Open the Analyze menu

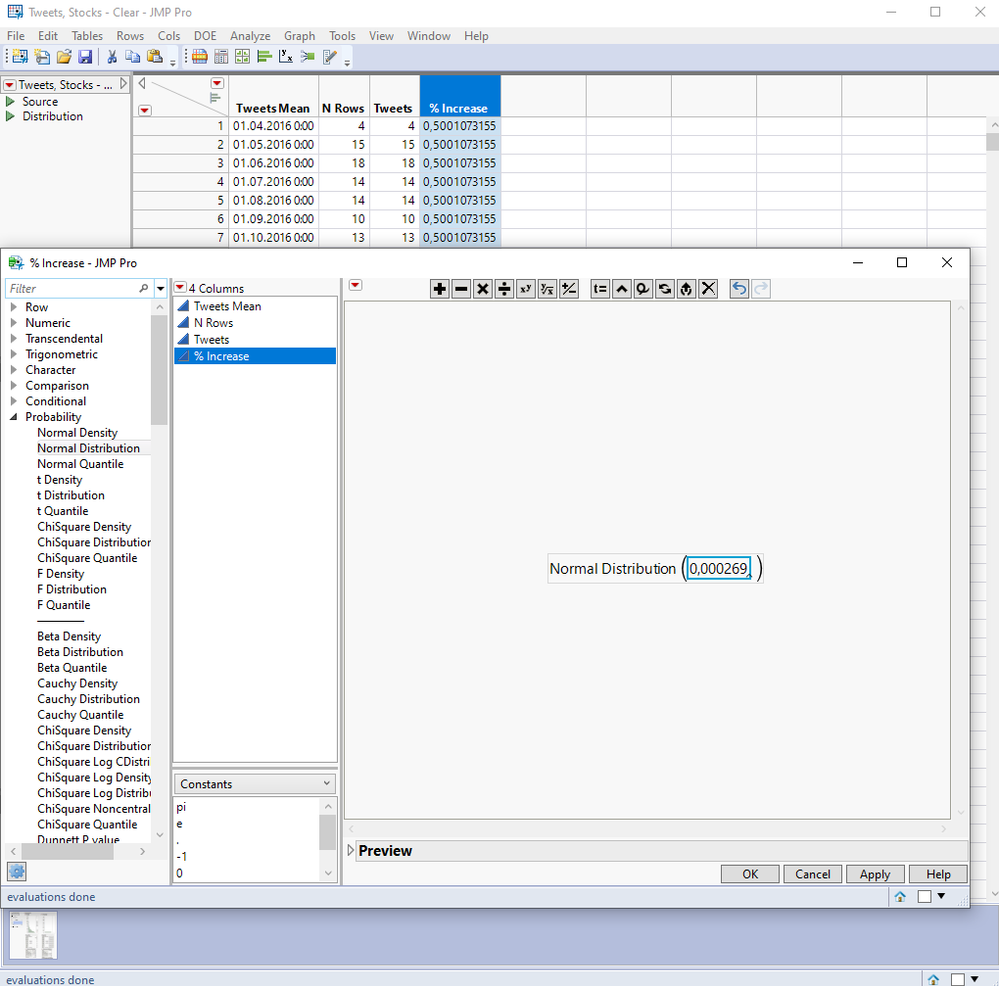[x=250, y=36]
